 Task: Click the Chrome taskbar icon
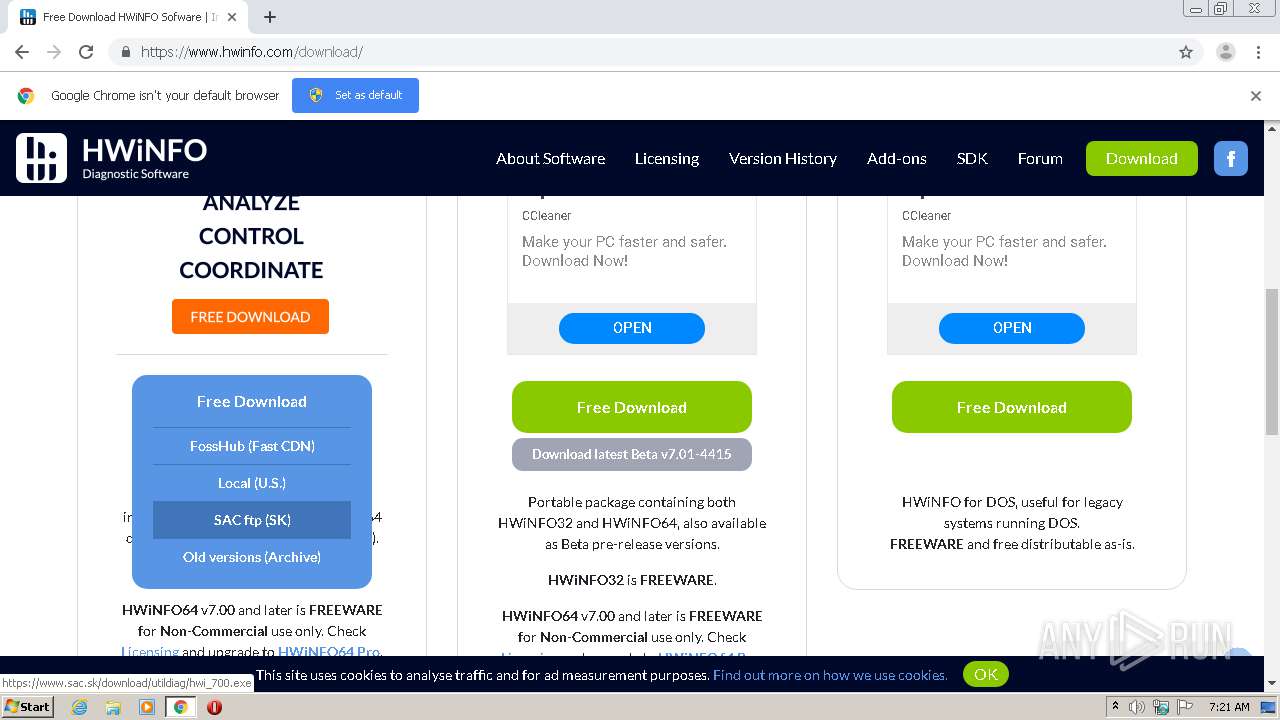(x=180, y=707)
